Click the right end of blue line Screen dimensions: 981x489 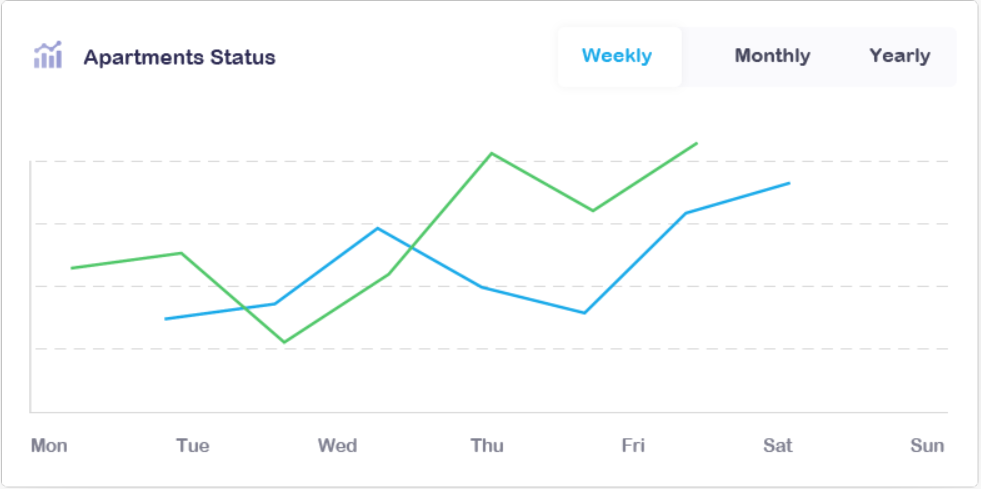pos(789,183)
